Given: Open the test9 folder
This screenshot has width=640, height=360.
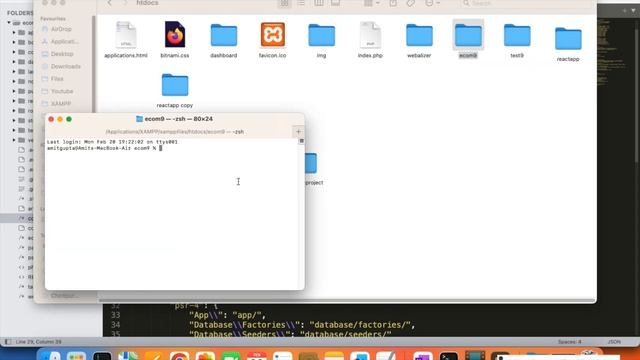Looking at the screenshot, I should [x=517, y=39].
